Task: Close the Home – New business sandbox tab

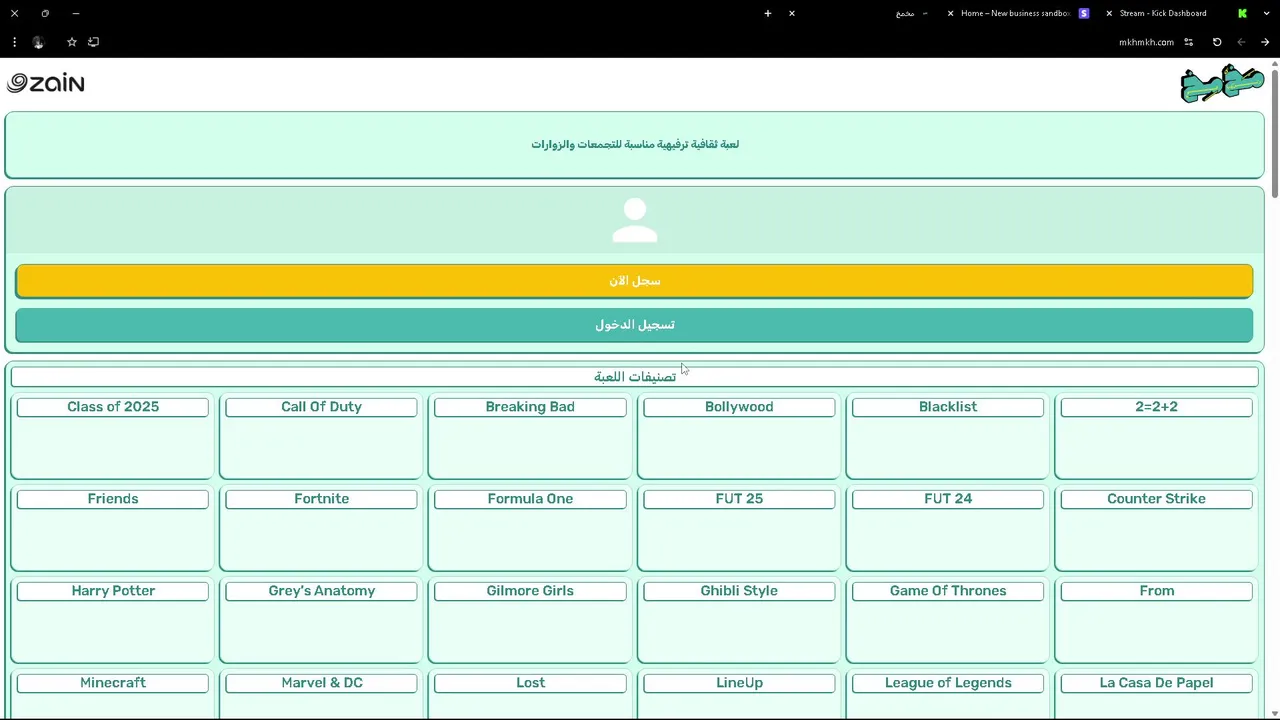Action: [x=951, y=13]
